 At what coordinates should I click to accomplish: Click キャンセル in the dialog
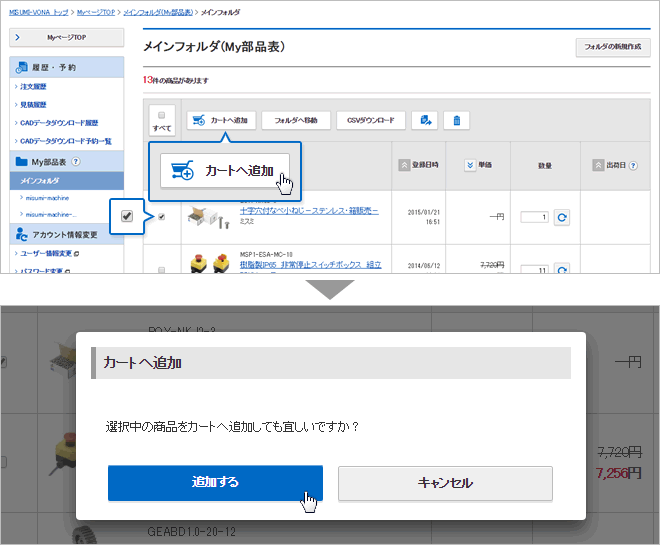click(x=445, y=482)
